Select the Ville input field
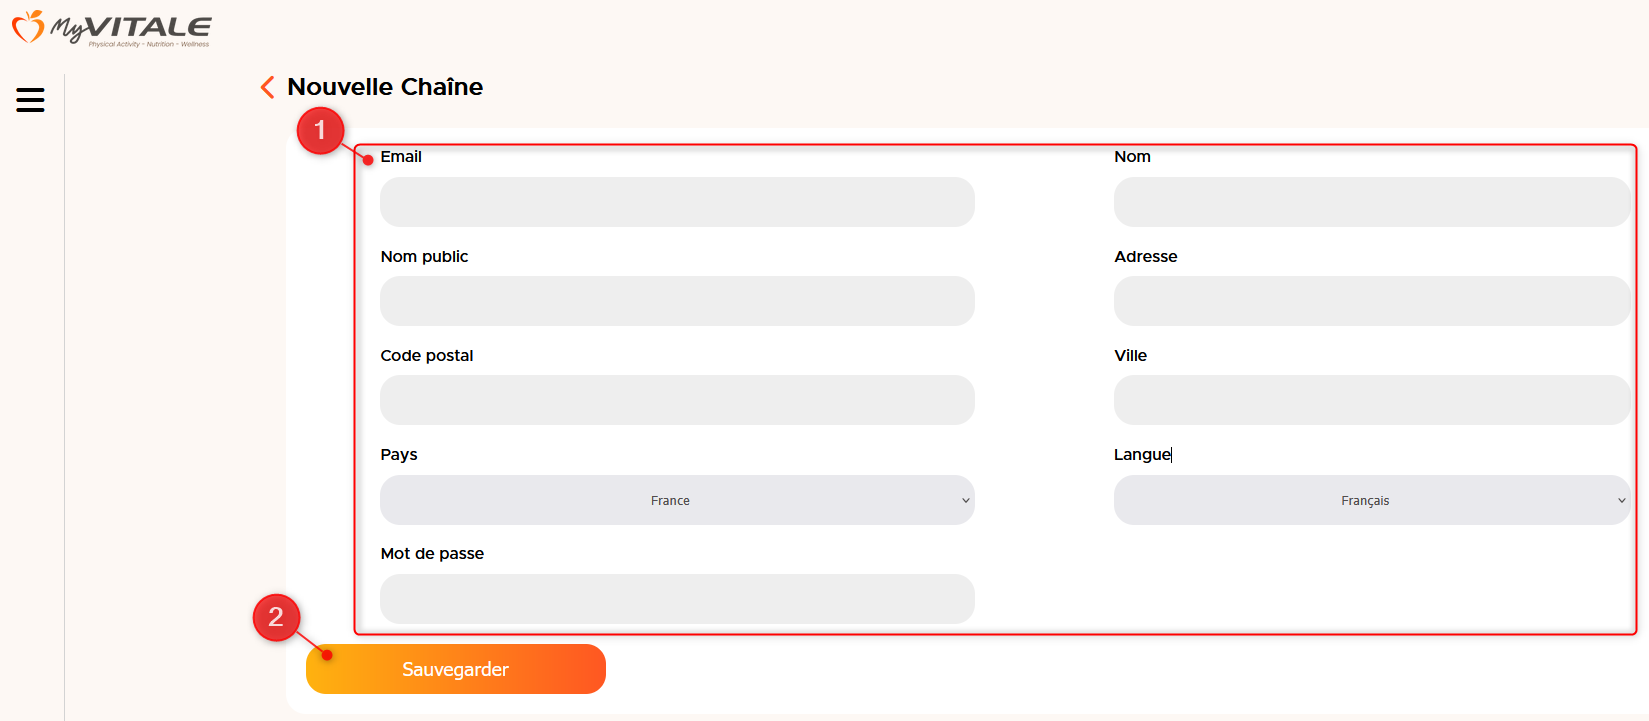This screenshot has height=721, width=1649. tap(1372, 400)
